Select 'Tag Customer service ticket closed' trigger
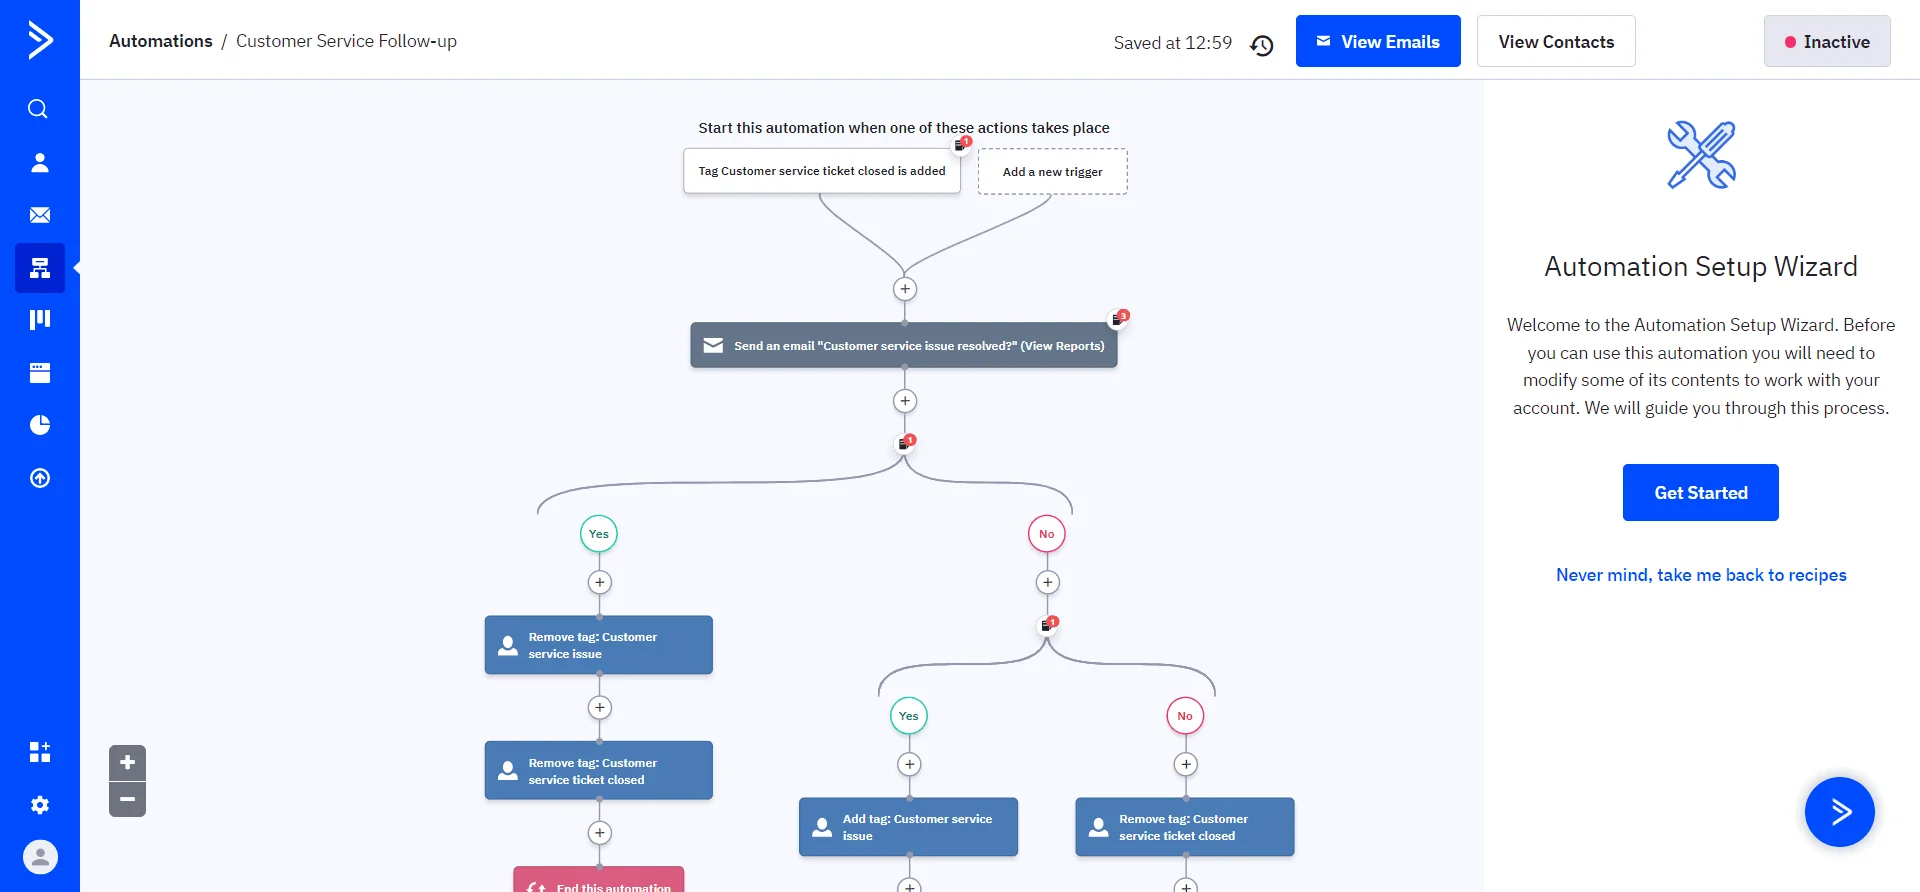The width and height of the screenshot is (1920, 892). click(821, 171)
